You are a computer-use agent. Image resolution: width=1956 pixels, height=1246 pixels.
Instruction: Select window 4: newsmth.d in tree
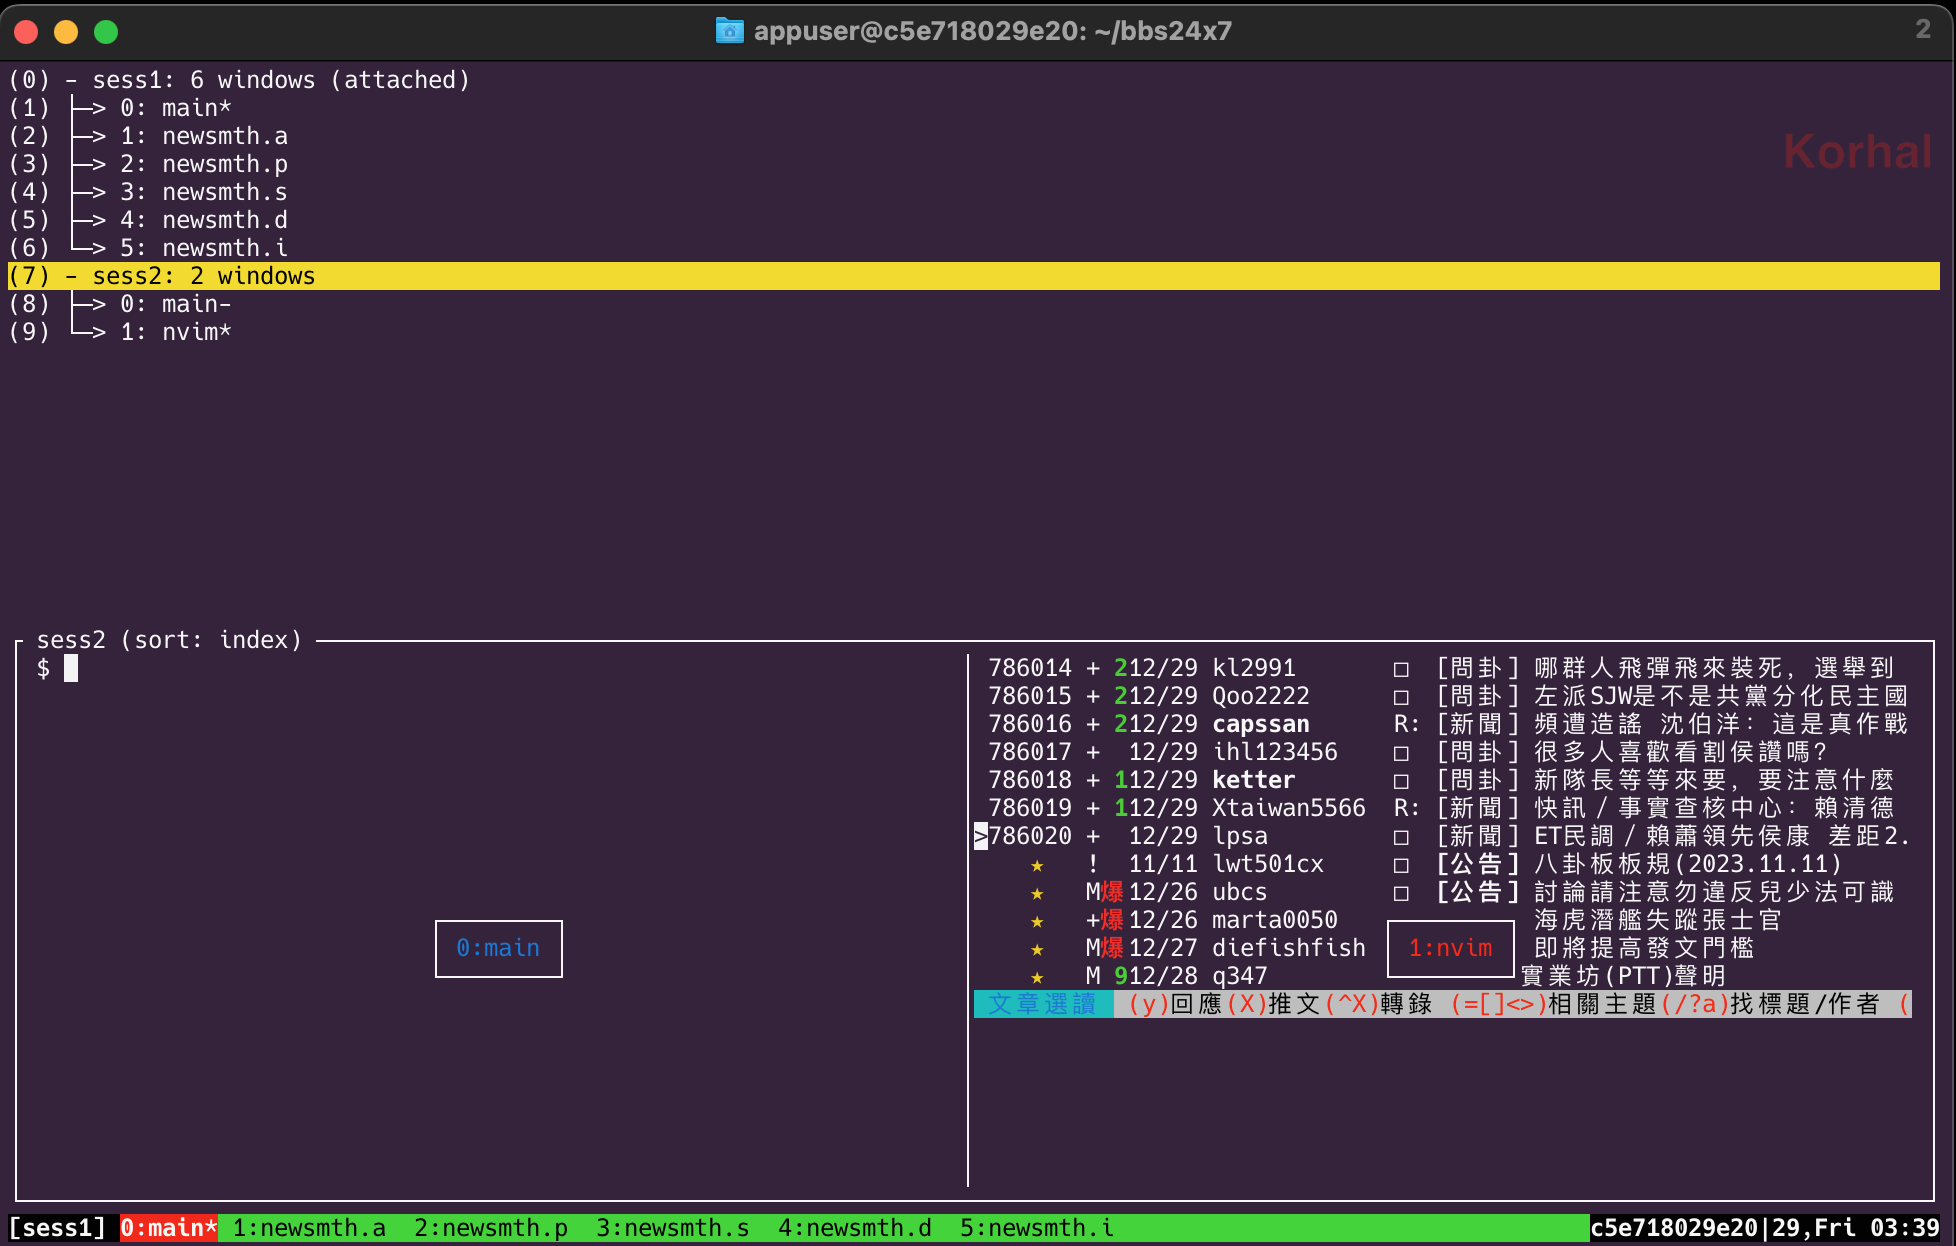point(148,220)
